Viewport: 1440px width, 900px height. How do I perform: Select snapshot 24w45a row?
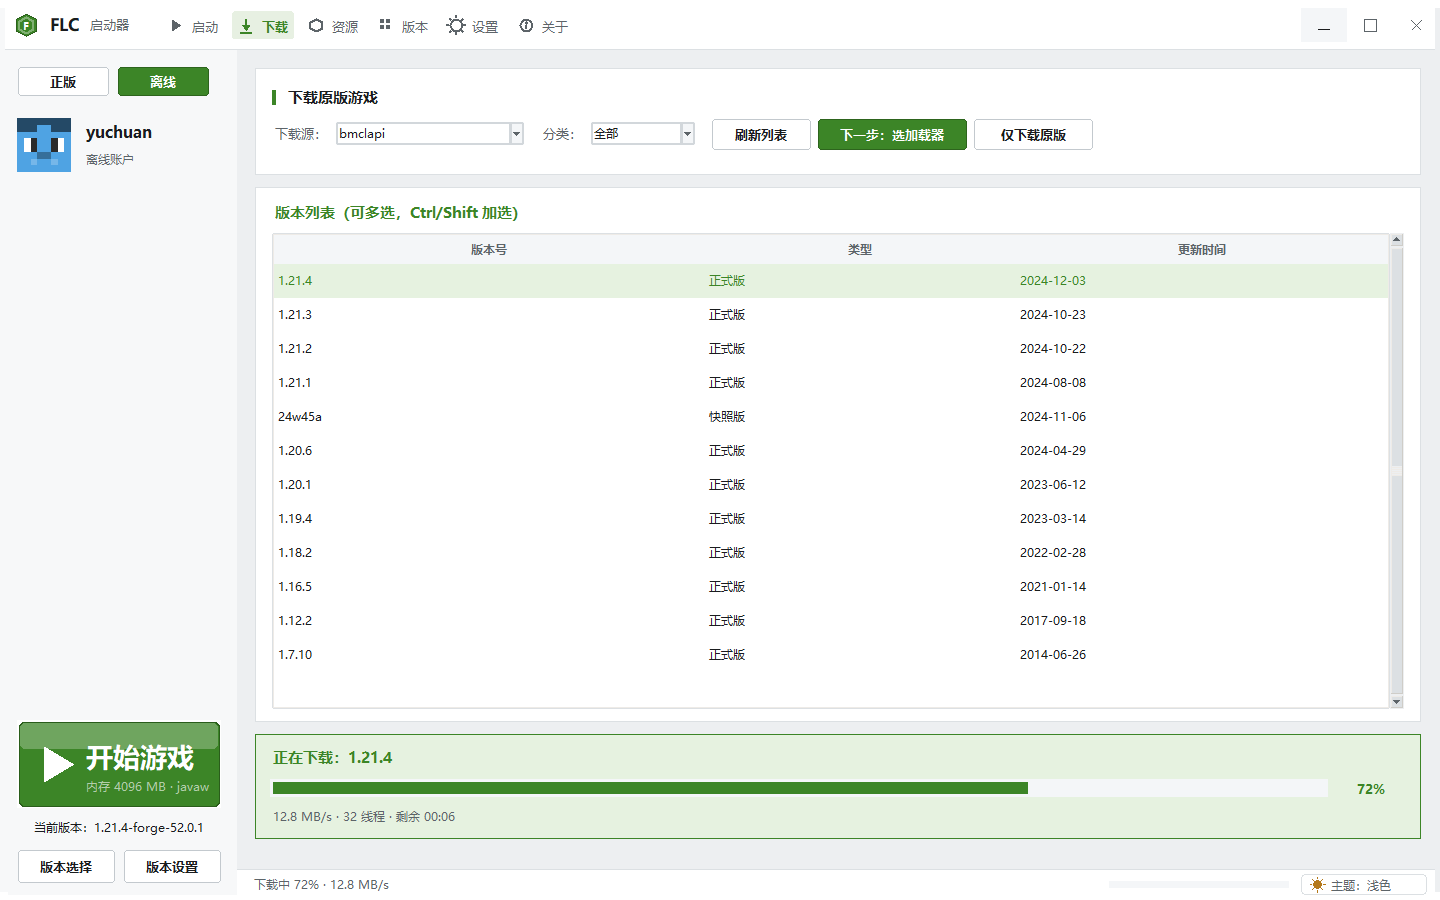(830, 417)
